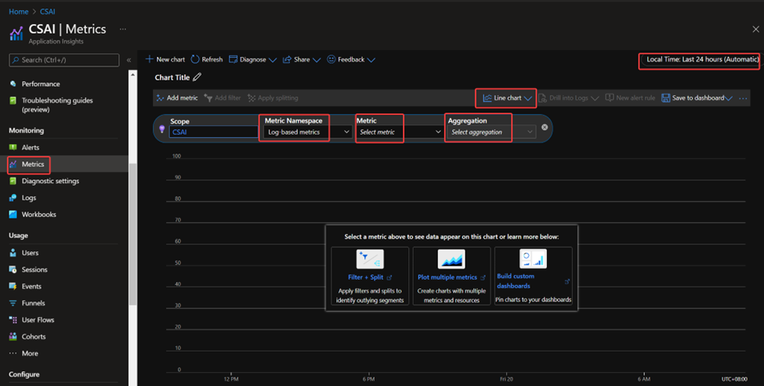Close the Metrics blade
The height and width of the screenshot is (386, 764).
(x=755, y=29)
